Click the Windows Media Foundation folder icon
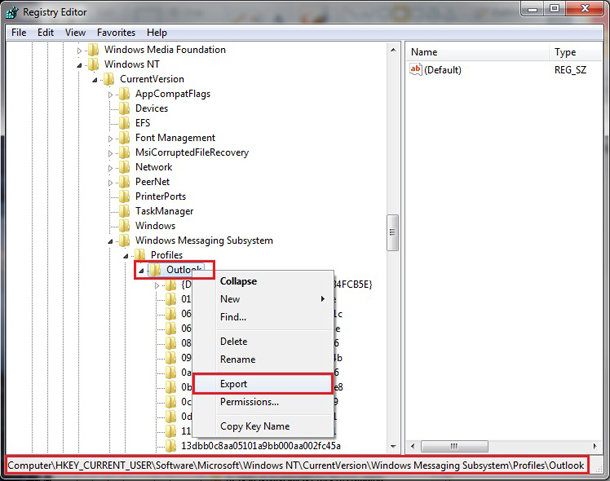Image resolution: width=610 pixels, height=481 pixels. pyautogui.click(x=93, y=50)
